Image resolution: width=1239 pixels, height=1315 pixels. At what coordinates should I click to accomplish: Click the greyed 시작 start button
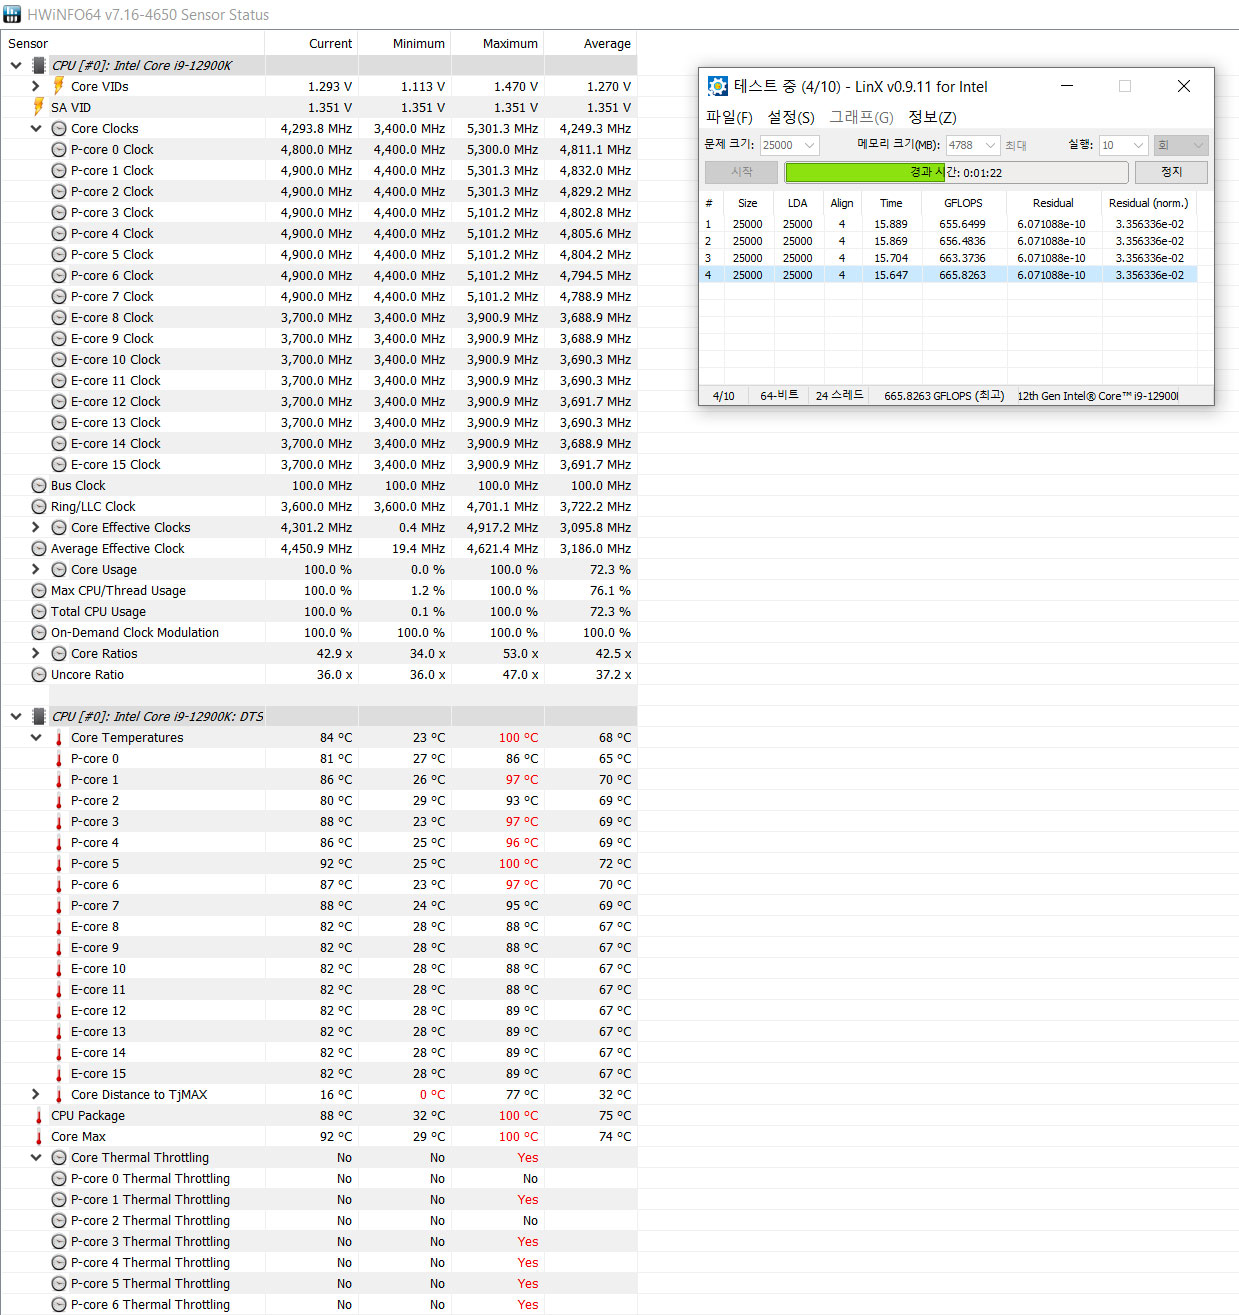click(741, 172)
